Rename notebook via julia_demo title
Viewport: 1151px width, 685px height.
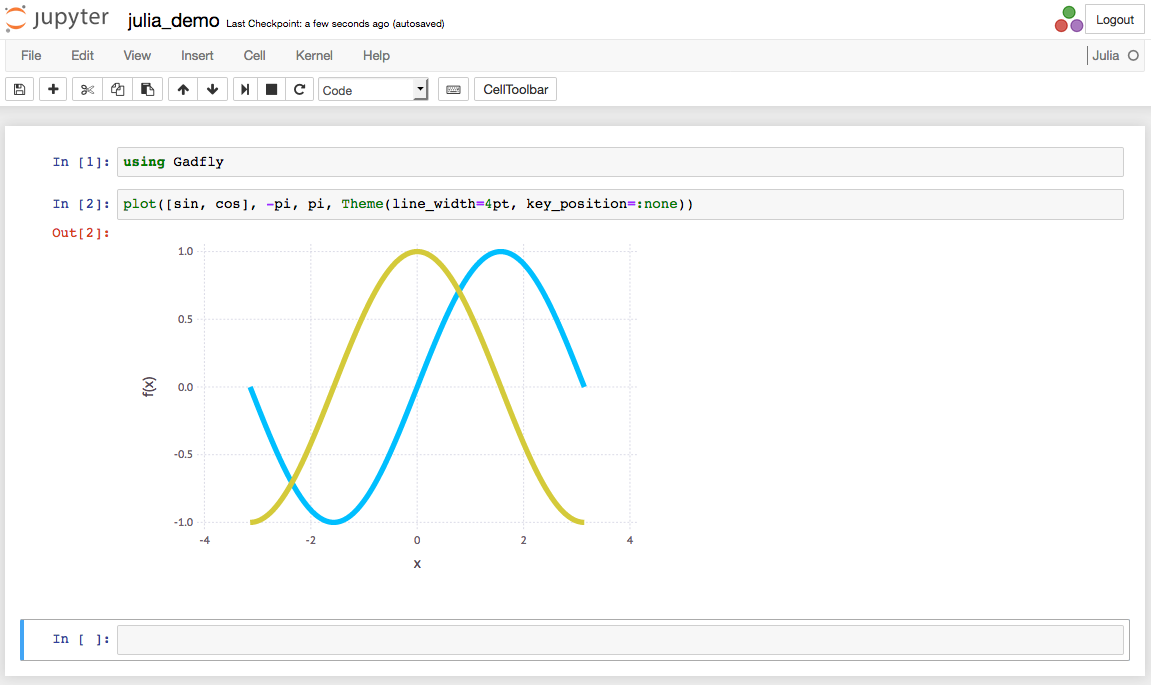pyautogui.click(x=174, y=21)
